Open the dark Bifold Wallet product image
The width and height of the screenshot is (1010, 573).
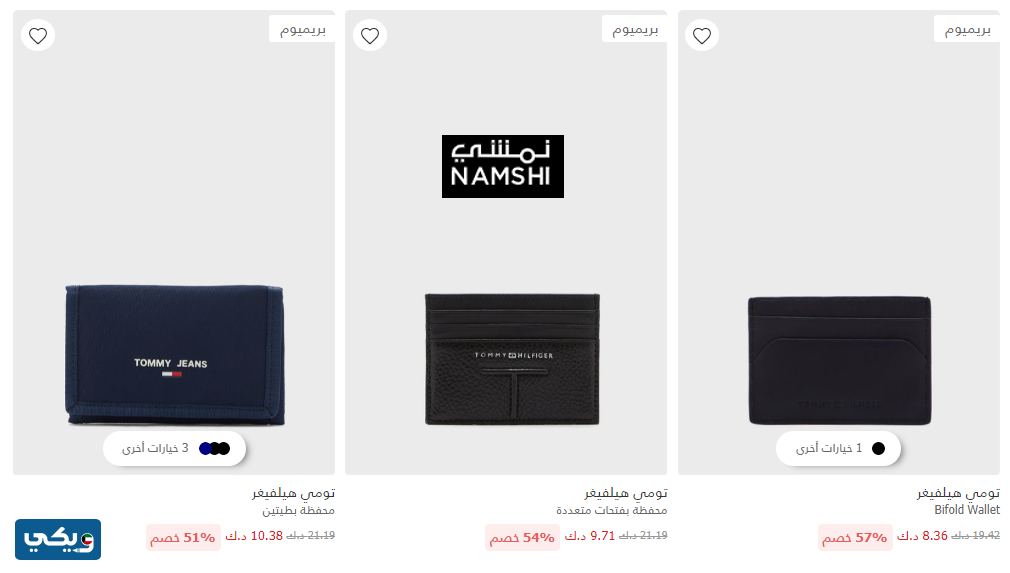click(x=839, y=361)
